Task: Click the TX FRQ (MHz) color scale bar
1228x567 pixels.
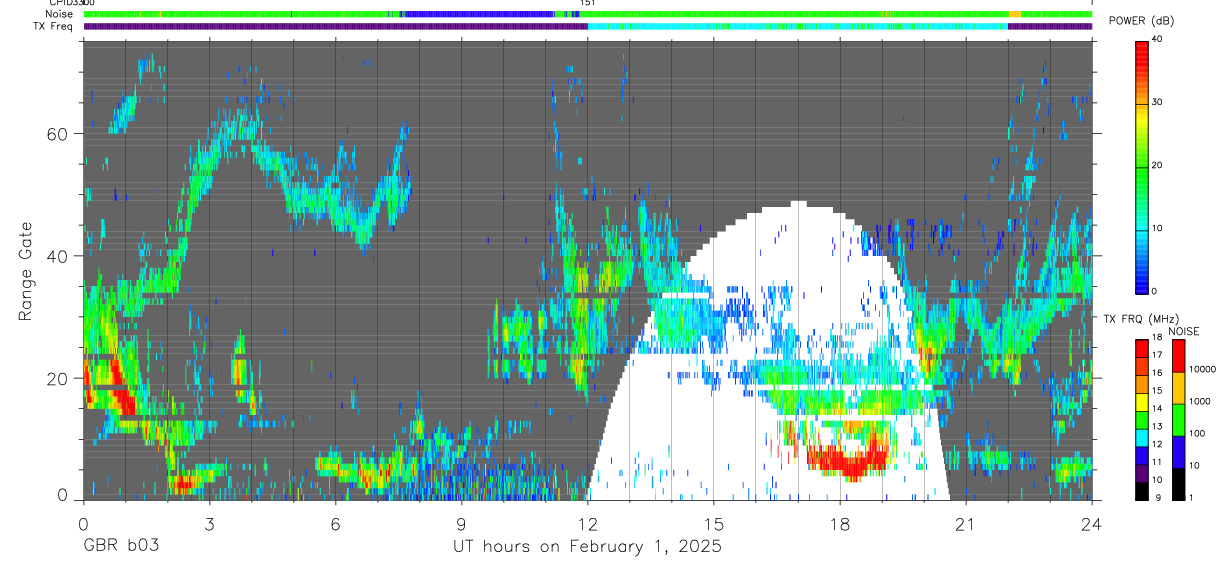Action: click(1143, 419)
